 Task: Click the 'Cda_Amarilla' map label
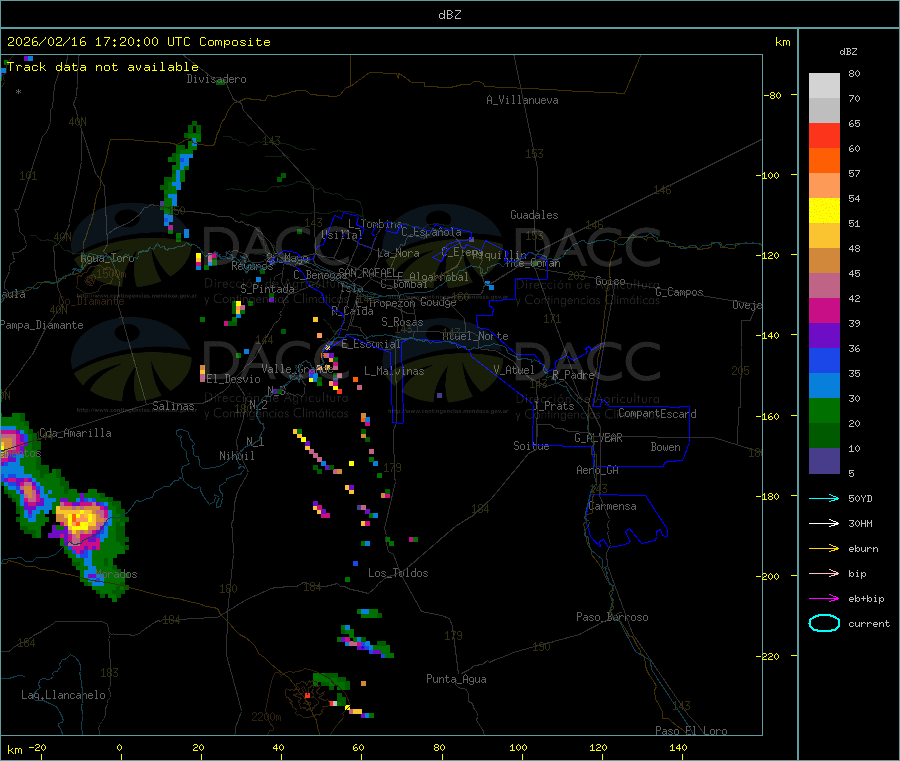(75, 433)
